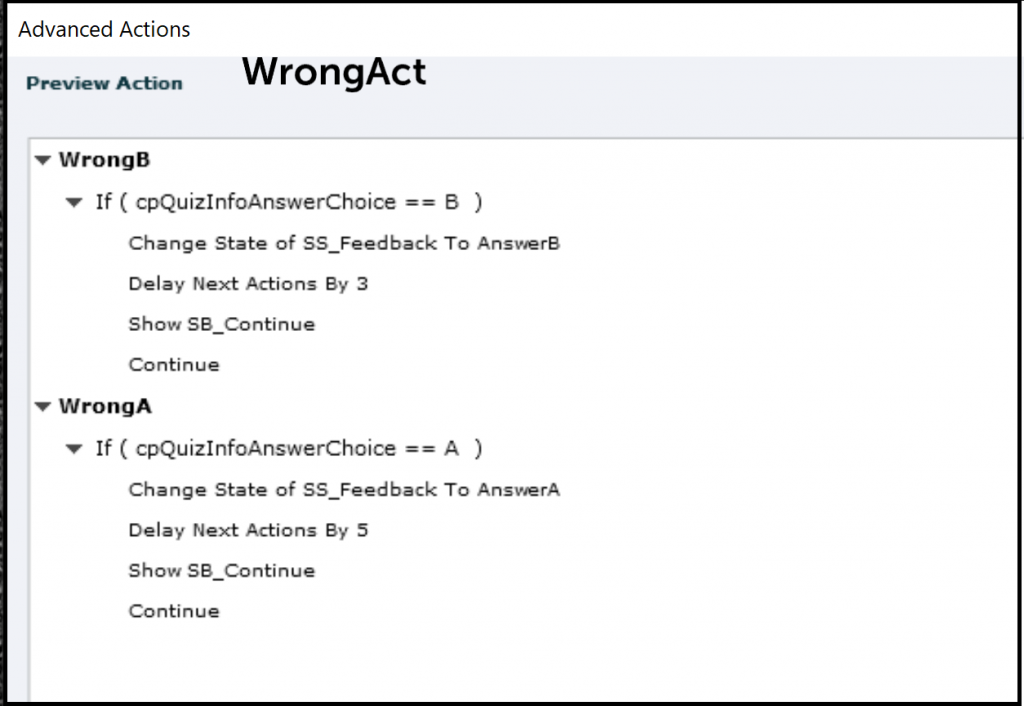Collapse the If cpQuizInfoAnswerChoice == A arrow

[73, 449]
